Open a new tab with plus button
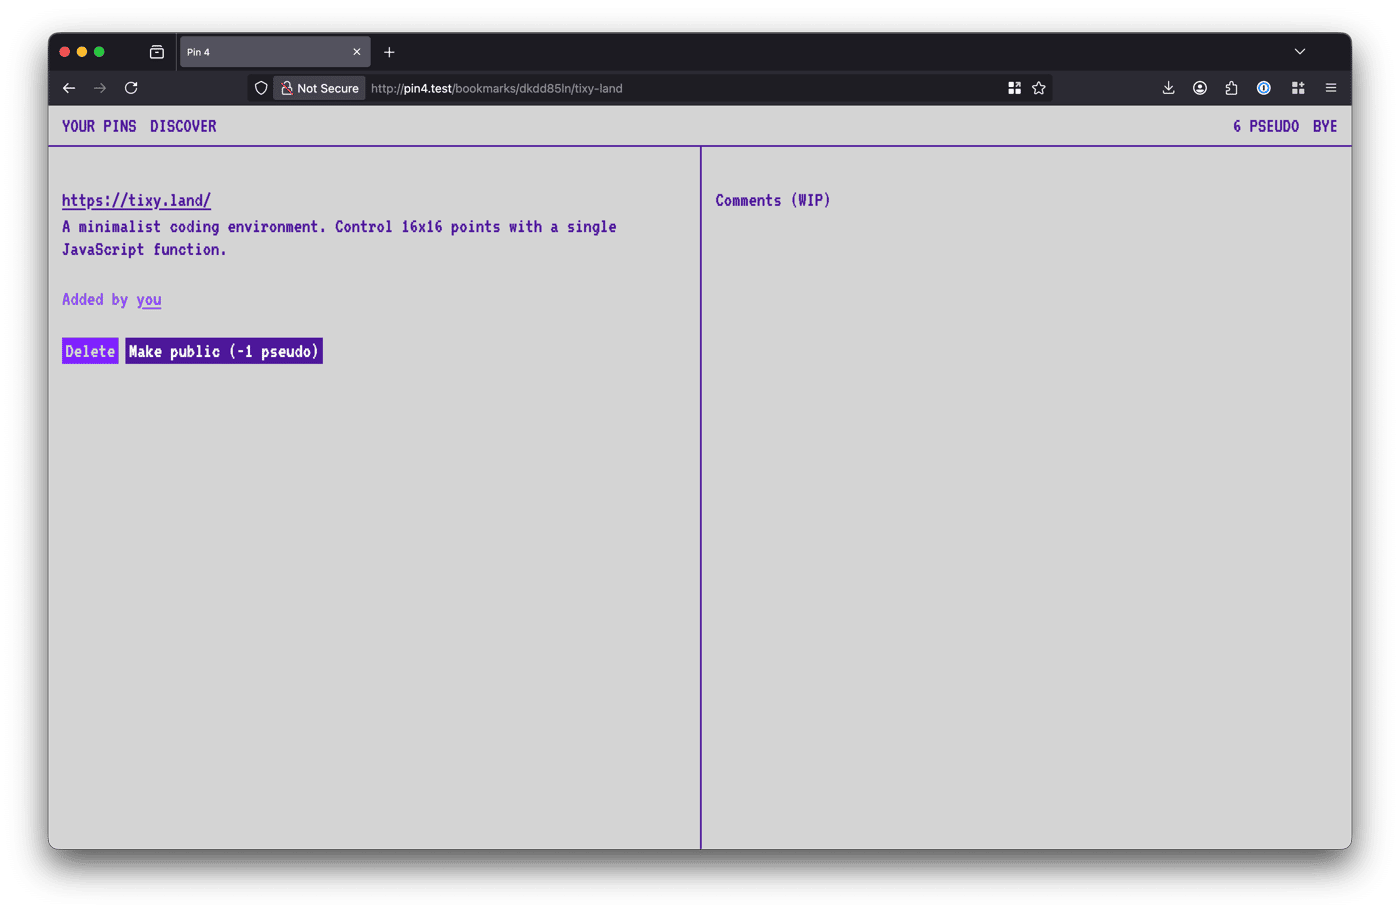This screenshot has height=913, width=1400. 389,52
